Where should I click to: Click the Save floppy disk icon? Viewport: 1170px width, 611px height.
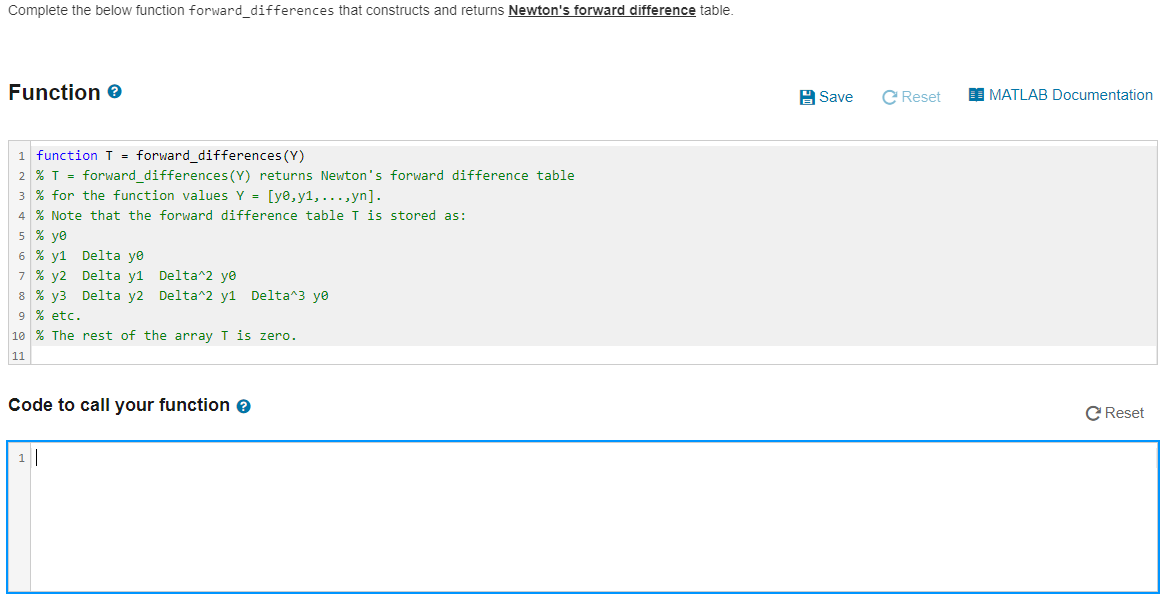[806, 96]
